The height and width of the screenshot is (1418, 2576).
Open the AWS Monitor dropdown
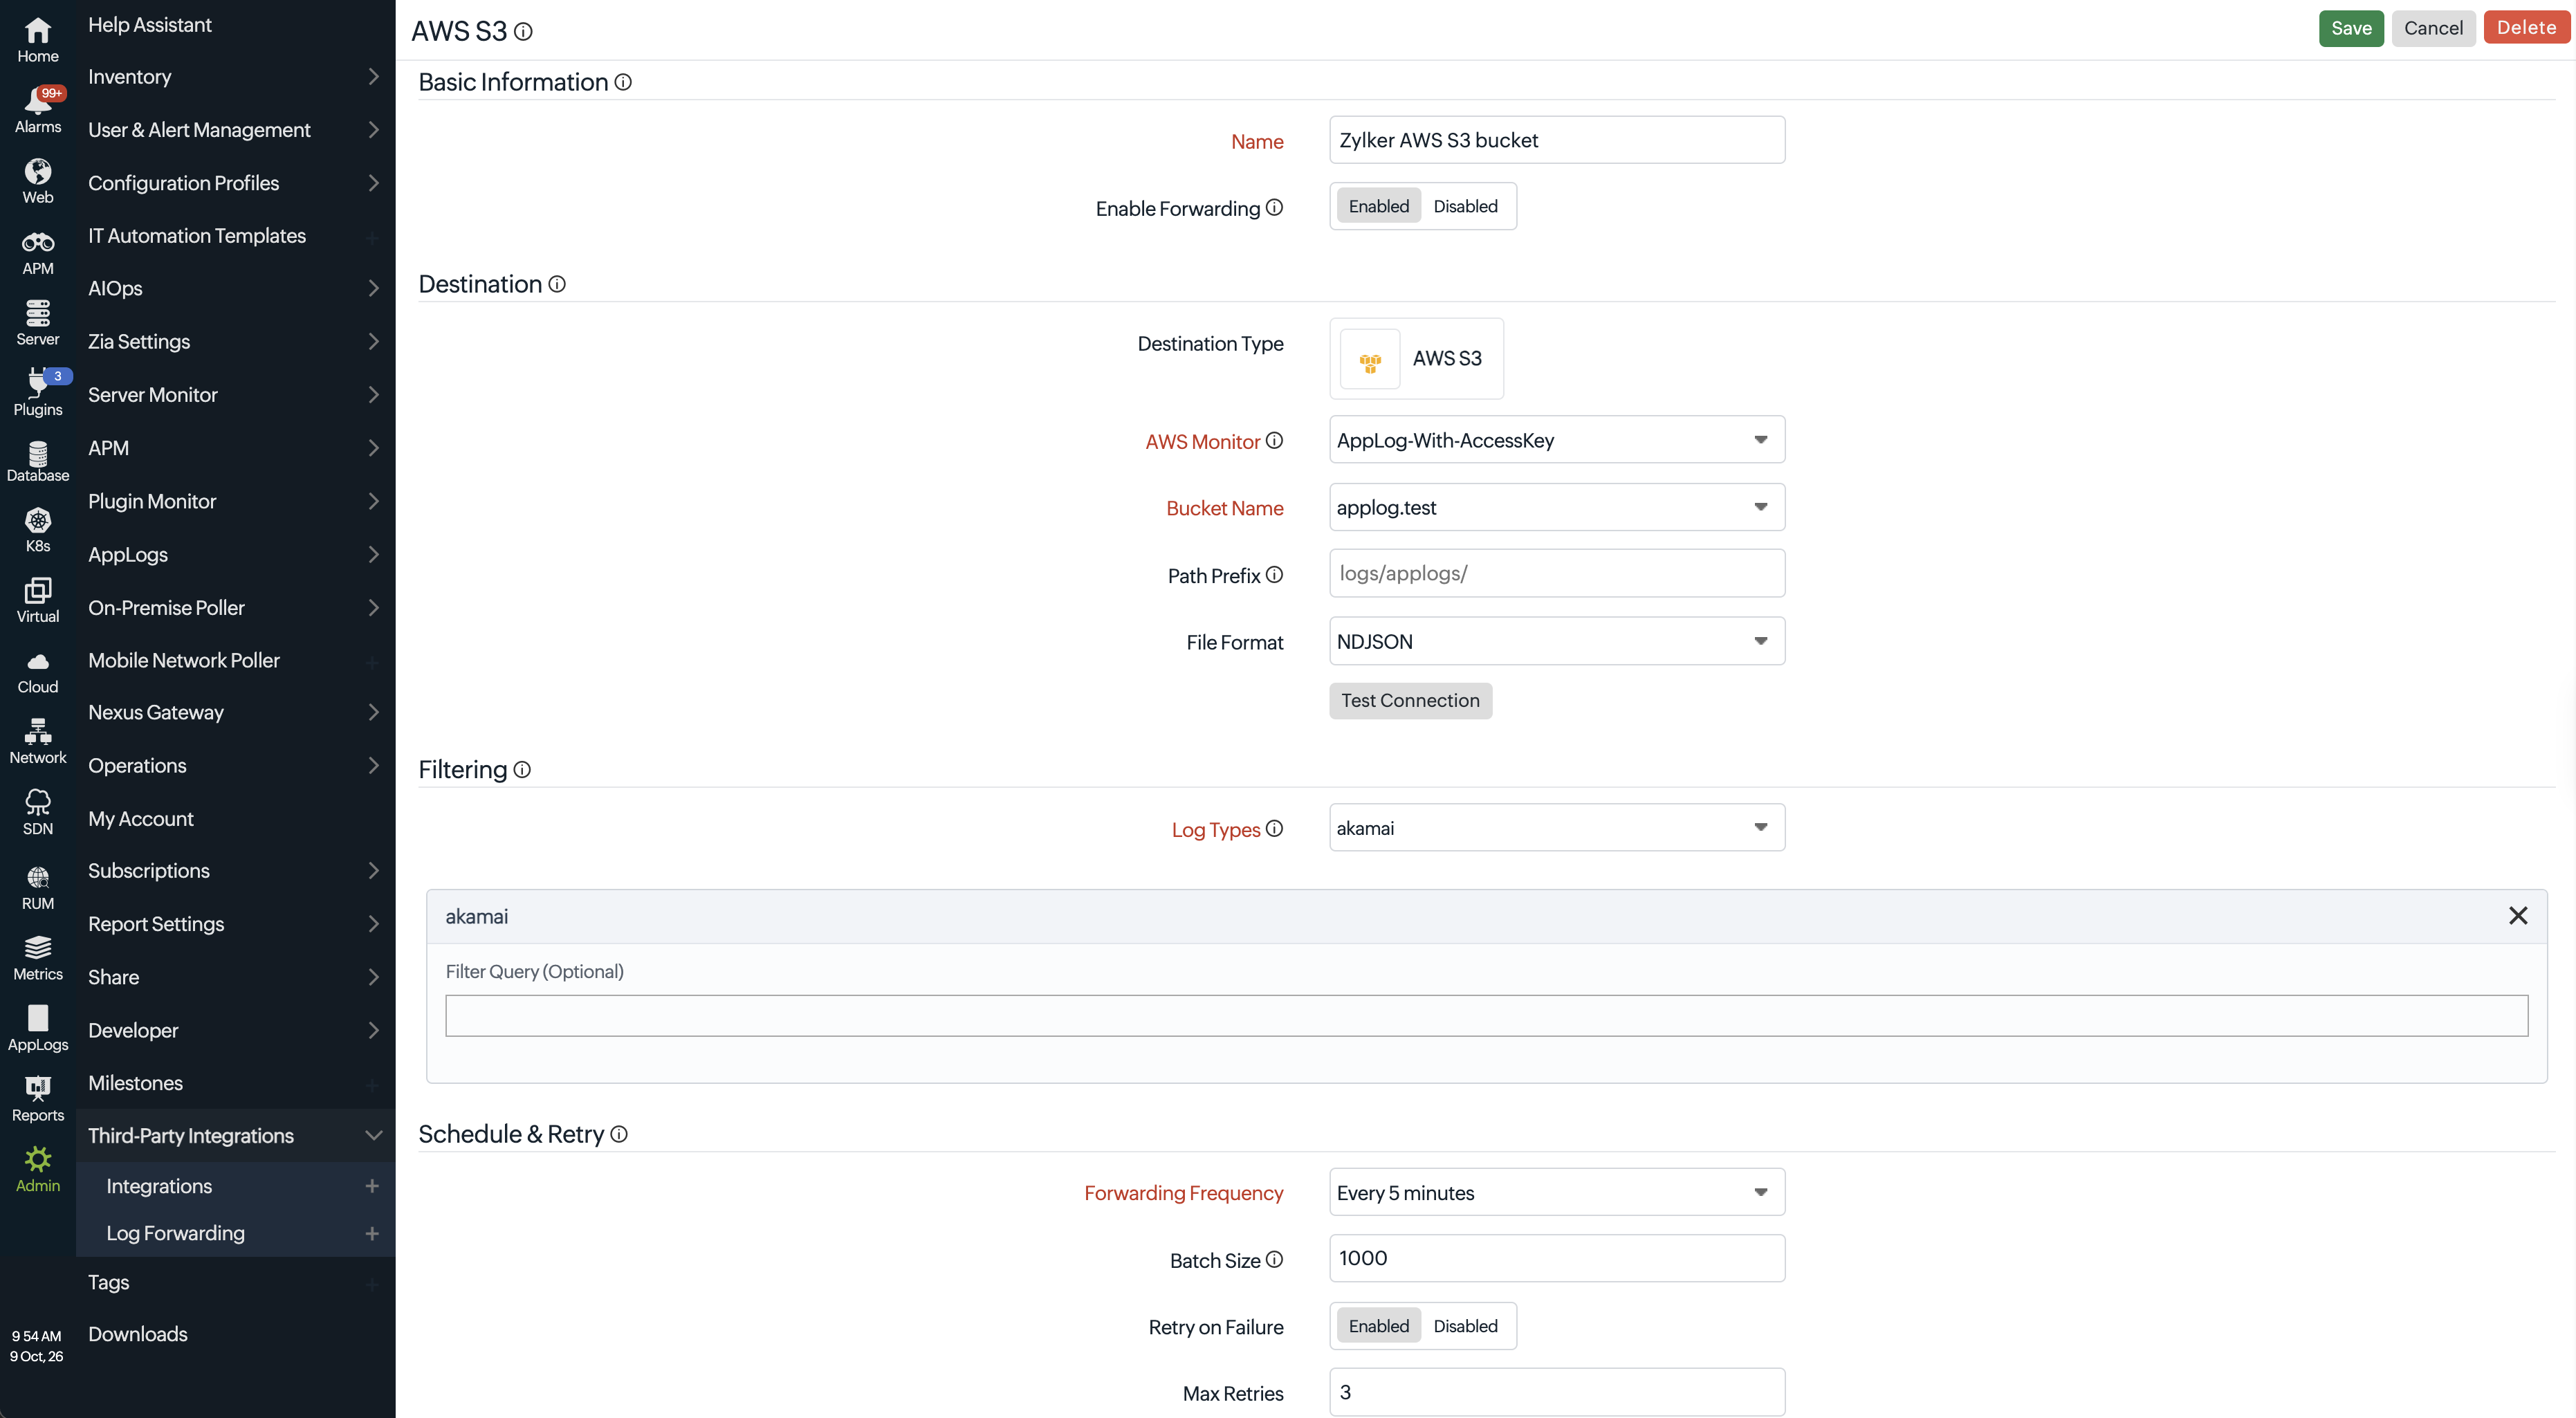click(1556, 440)
